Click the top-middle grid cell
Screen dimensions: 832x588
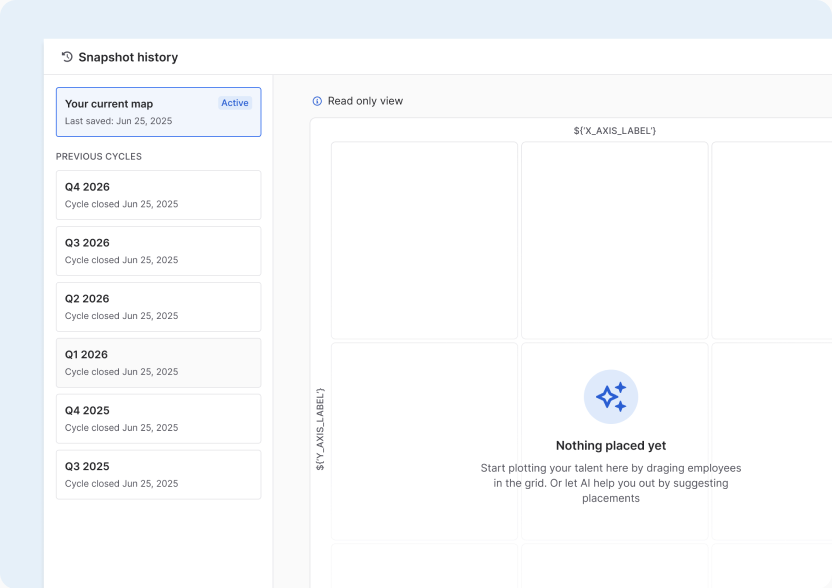(614, 240)
